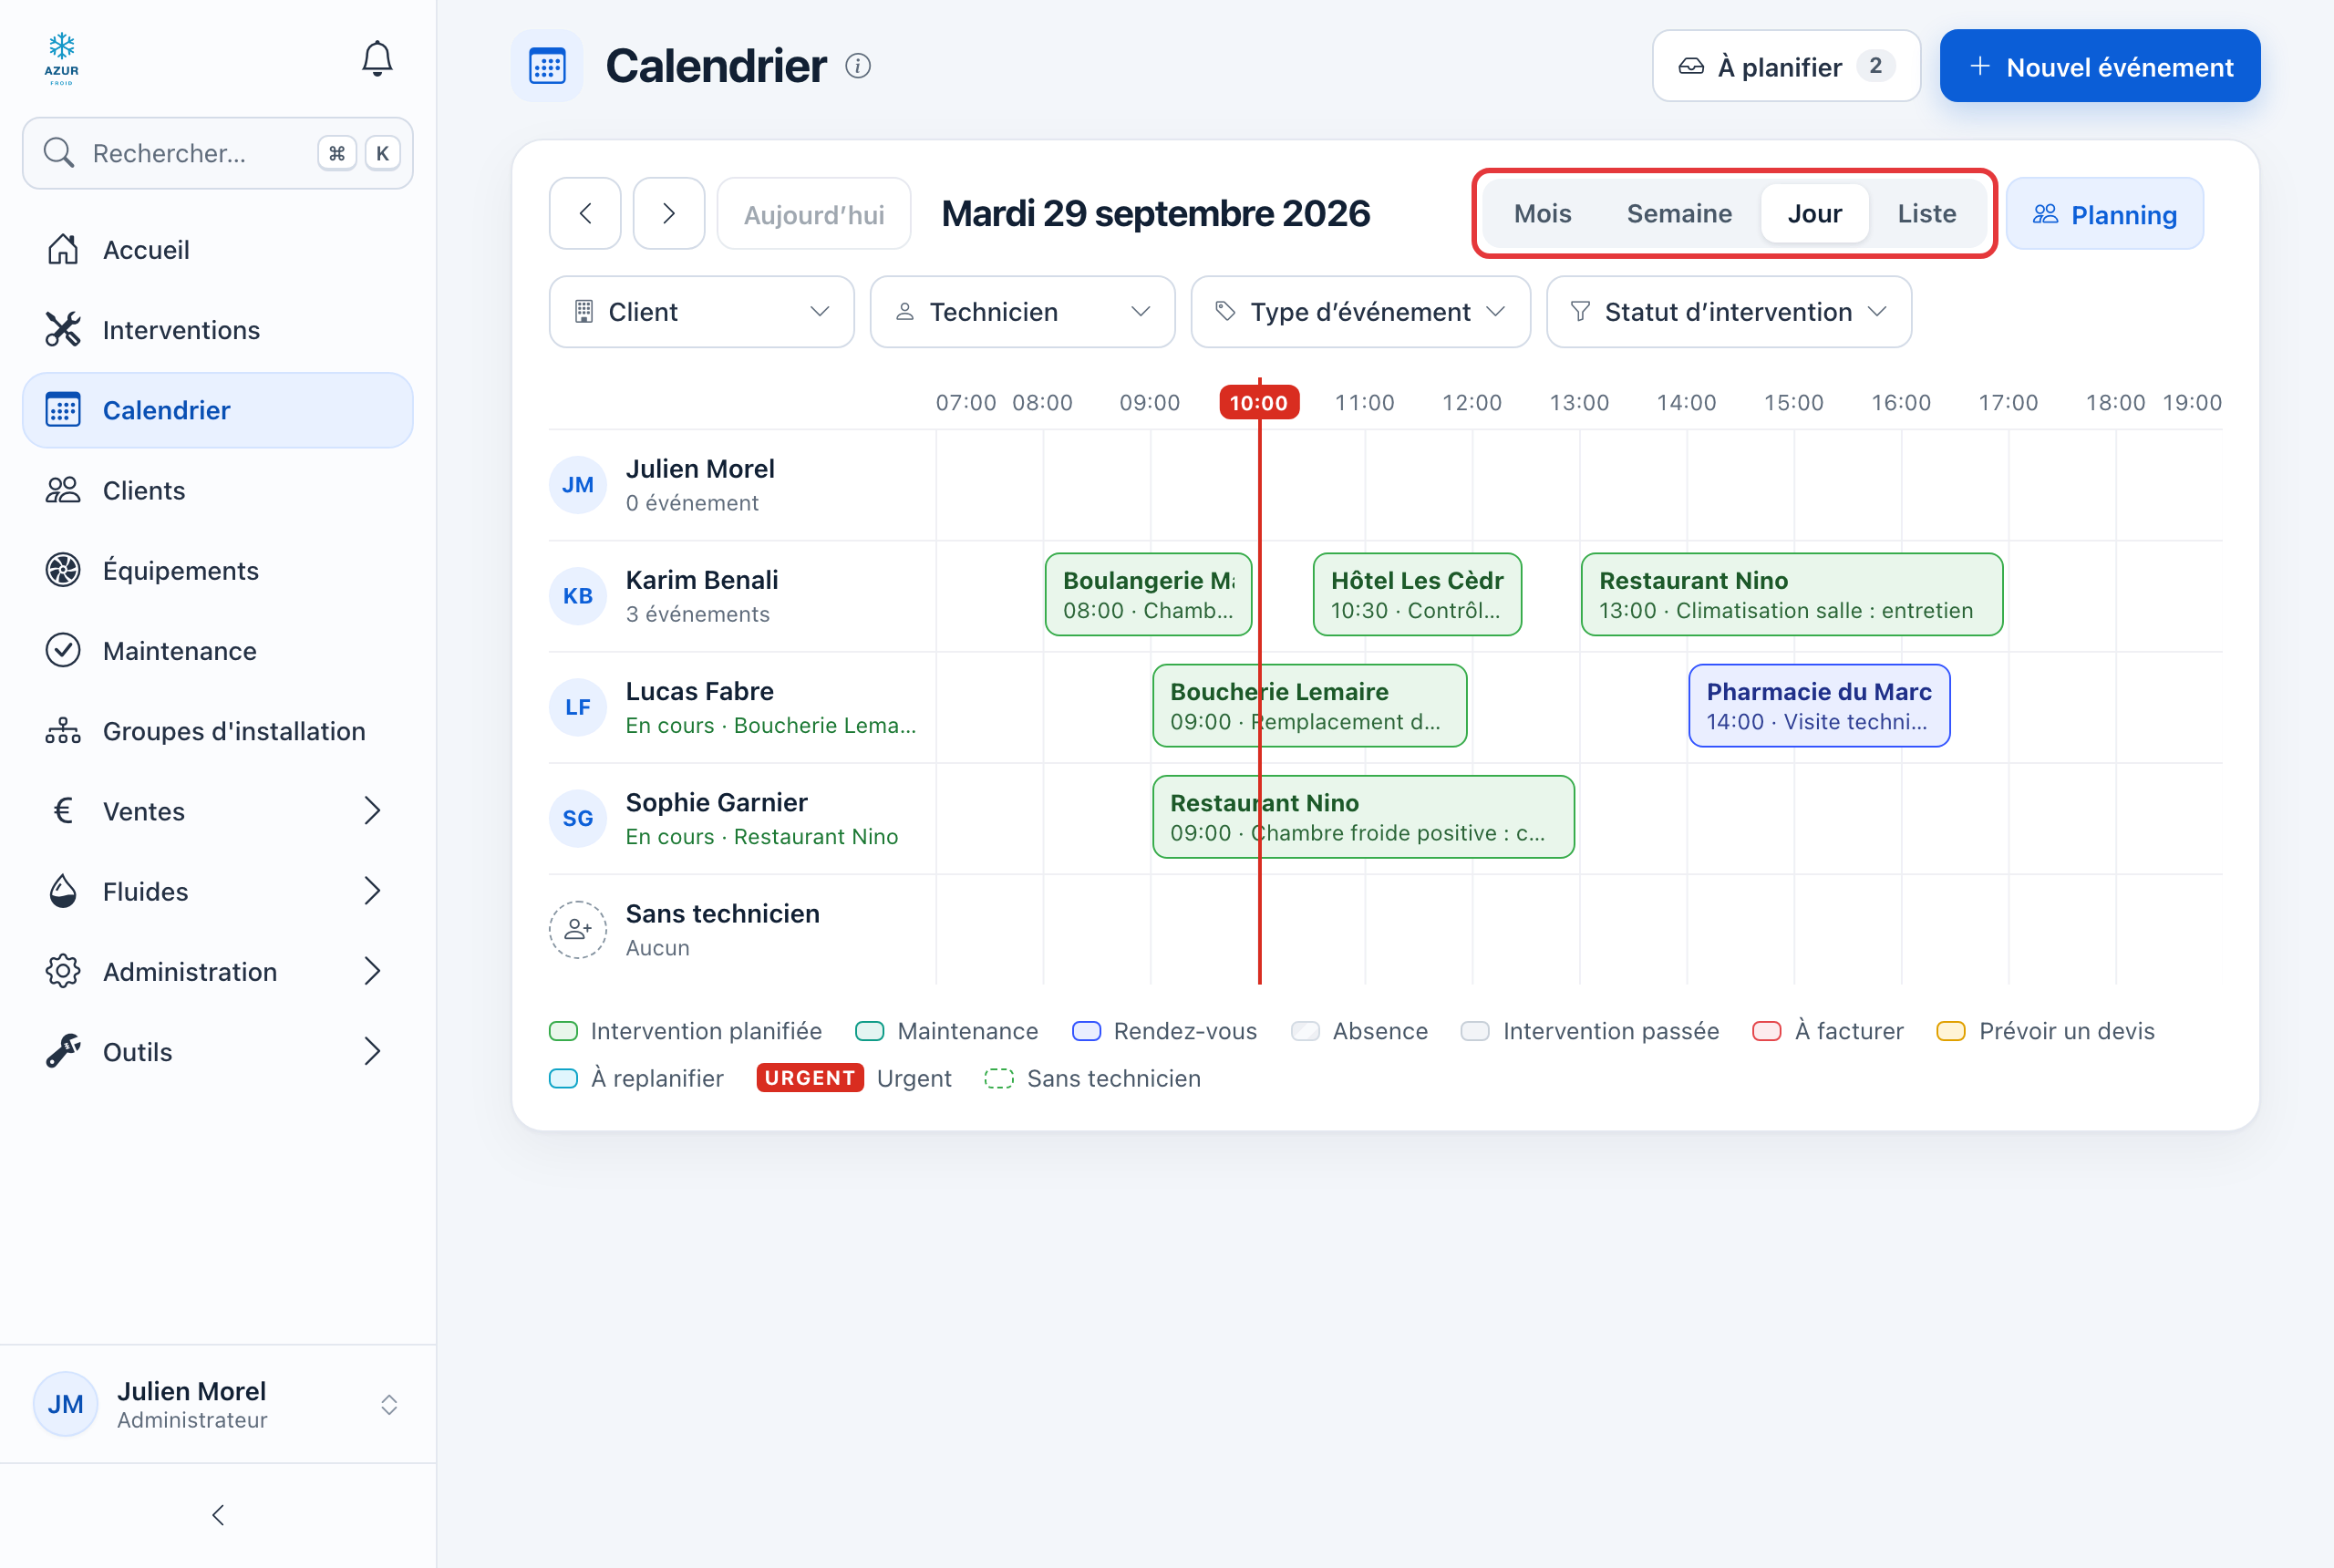Switch to Semaine view
The width and height of the screenshot is (2334, 1568).
(x=1679, y=214)
